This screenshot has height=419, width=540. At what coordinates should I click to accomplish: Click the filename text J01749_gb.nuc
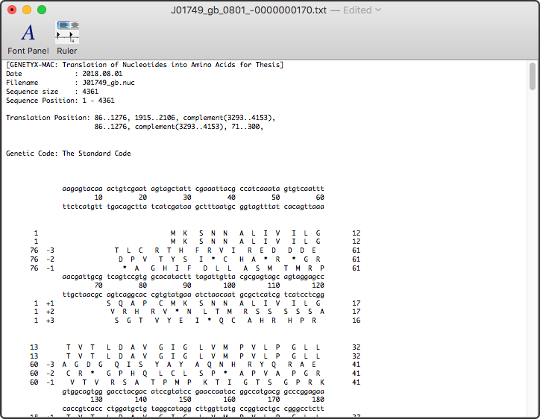tap(108, 83)
